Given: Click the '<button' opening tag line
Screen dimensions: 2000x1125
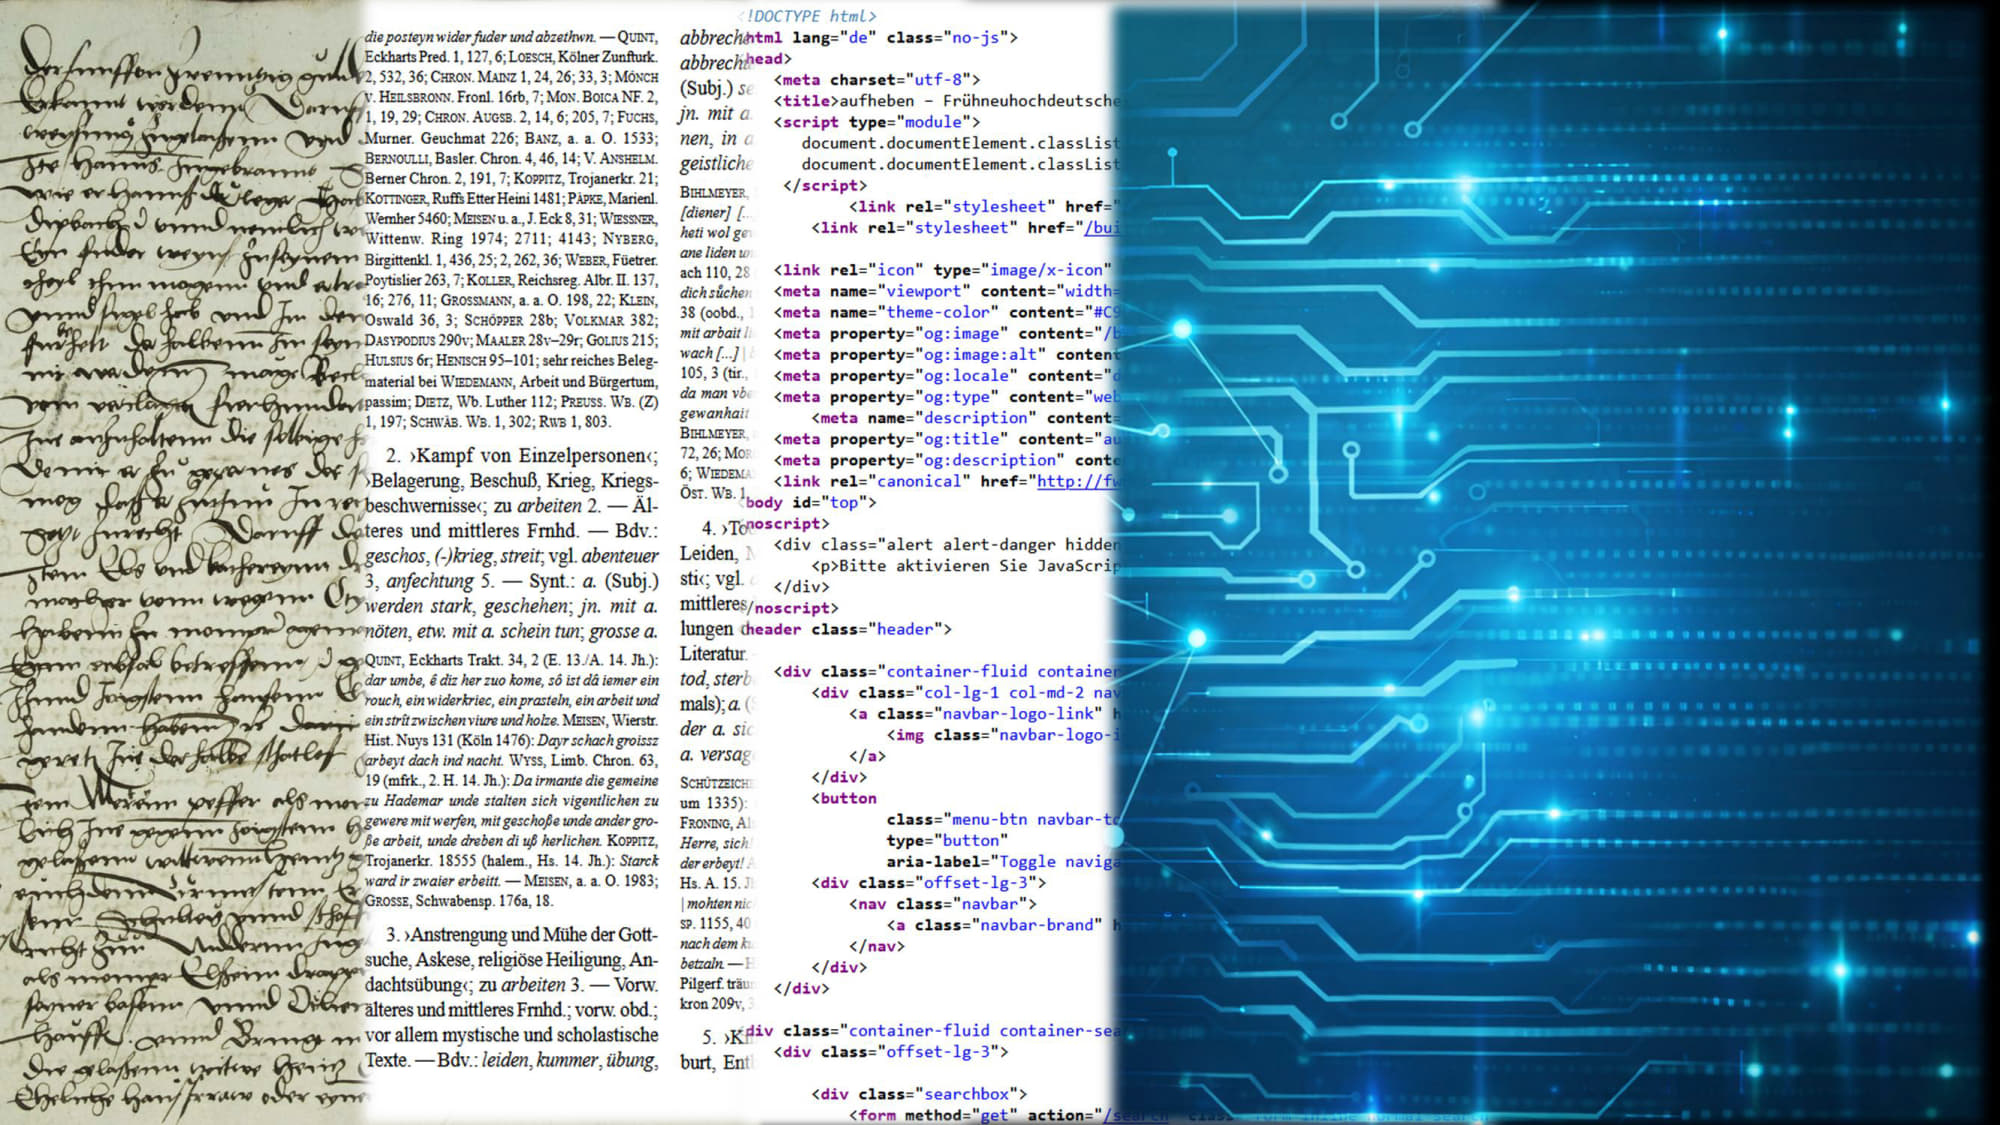Looking at the screenshot, I should coord(844,798).
